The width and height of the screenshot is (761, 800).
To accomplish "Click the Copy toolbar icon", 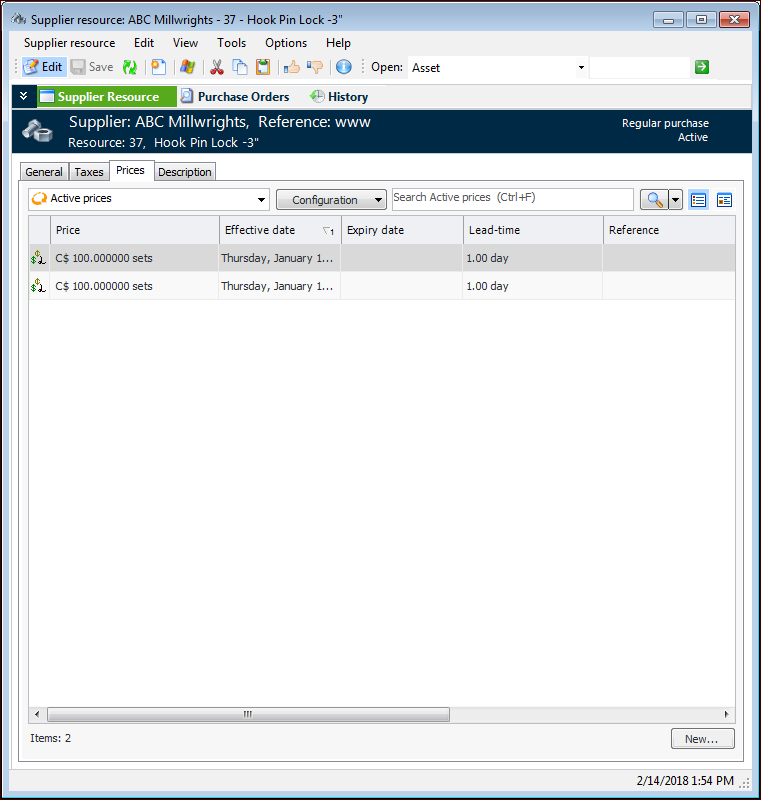I will pyautogui.click(x=240, y=67).
